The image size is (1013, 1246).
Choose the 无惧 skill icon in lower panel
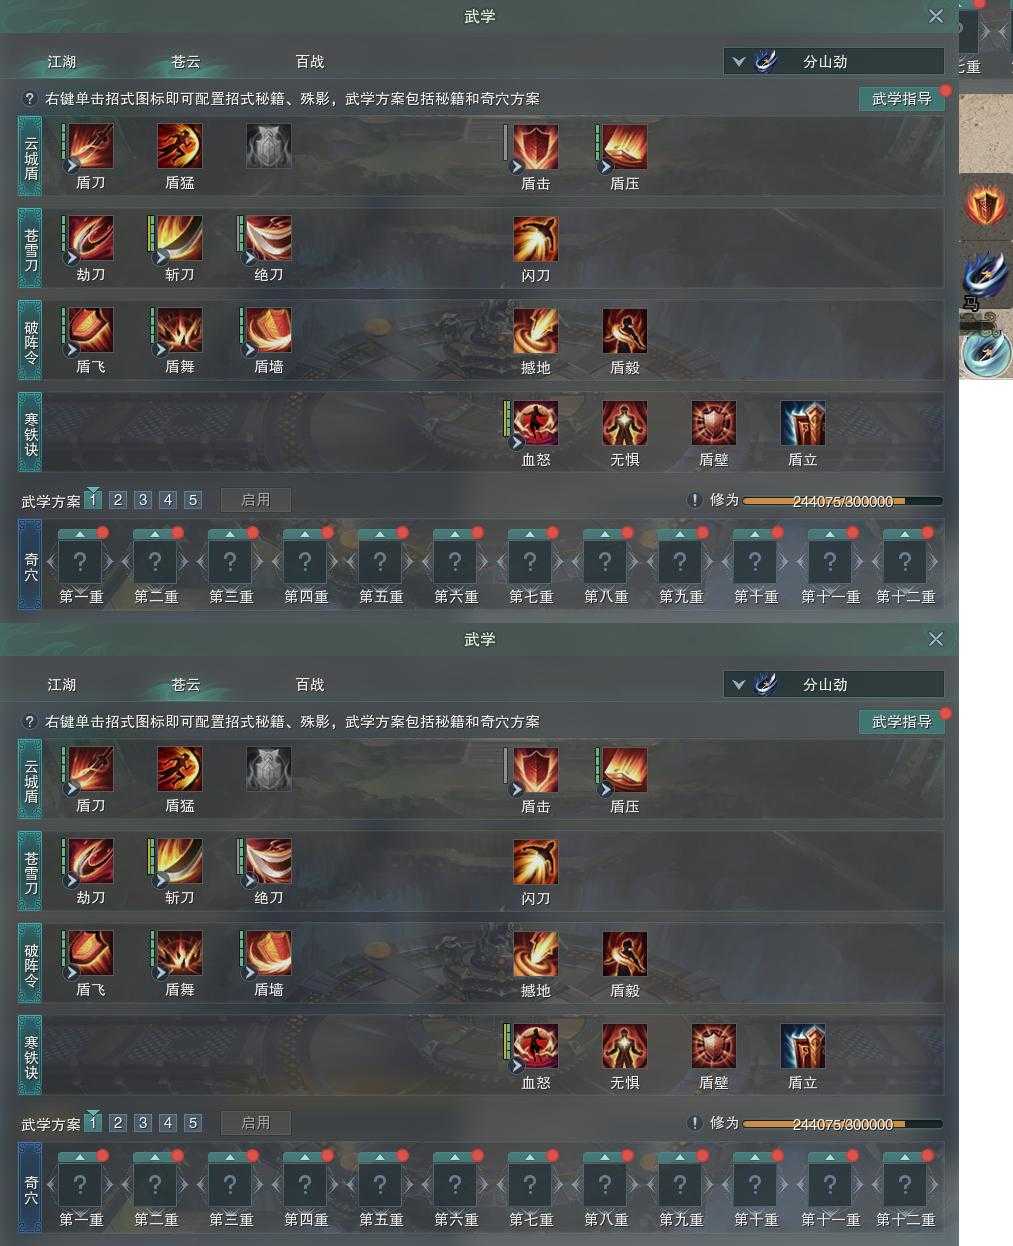[x=625, y=1046]
